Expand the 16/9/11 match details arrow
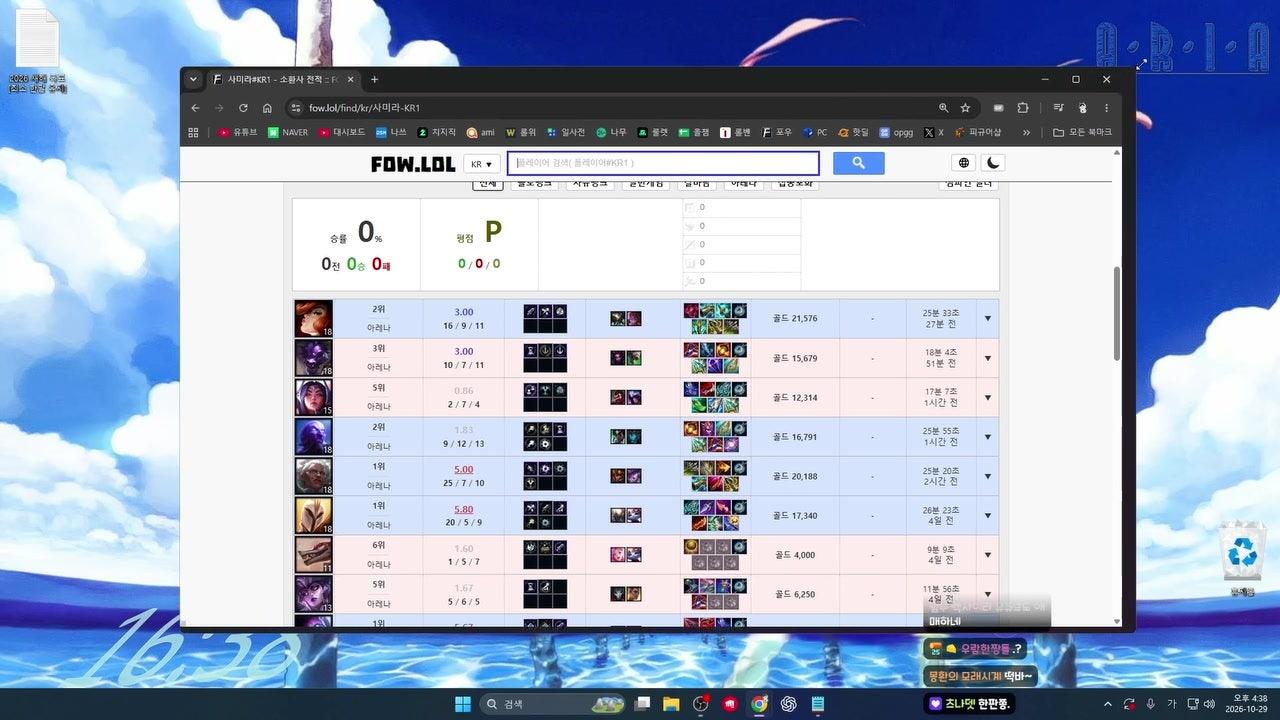 tap(988, 319)
